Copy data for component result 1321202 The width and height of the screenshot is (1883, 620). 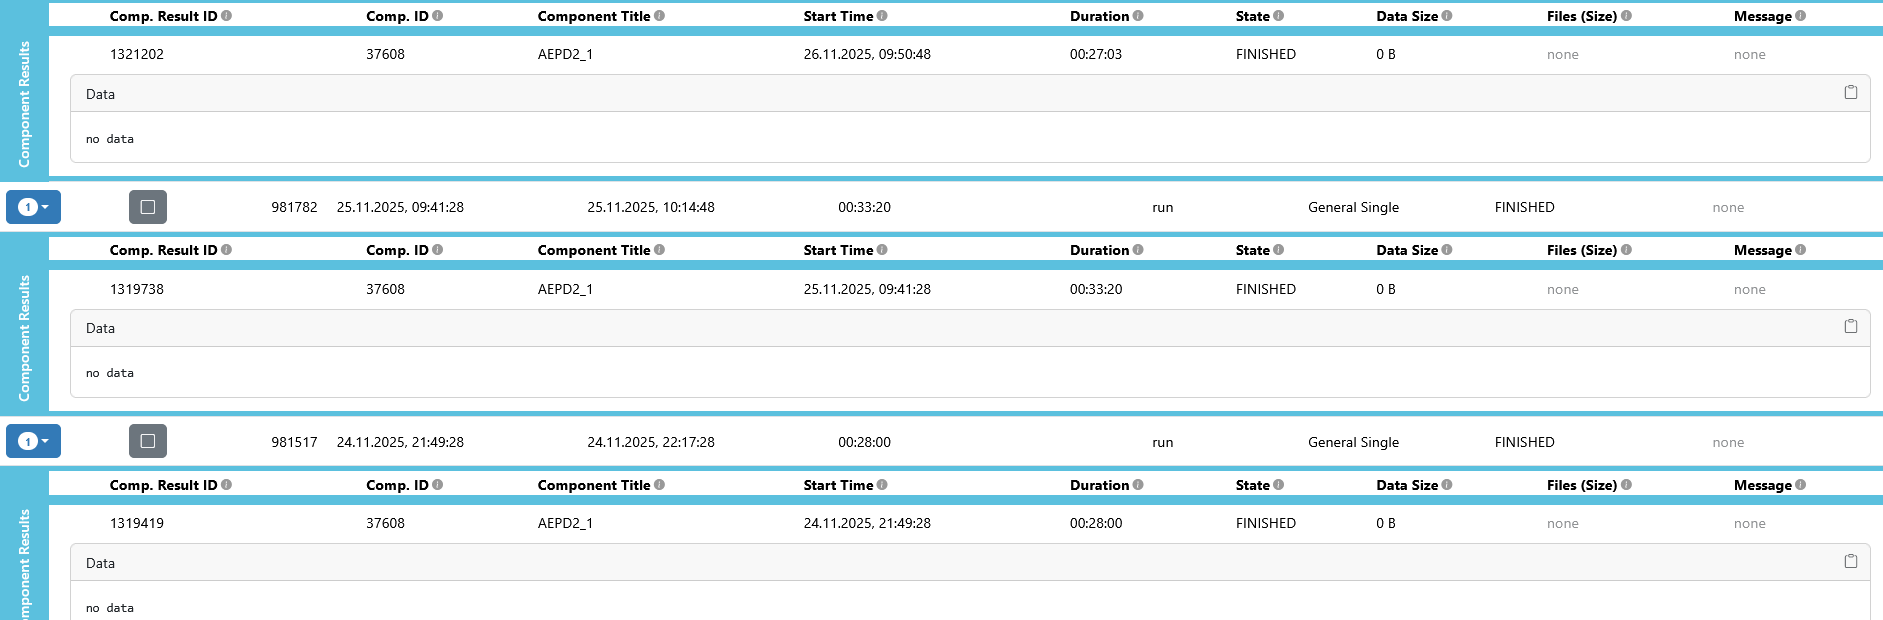(1850, 92)
